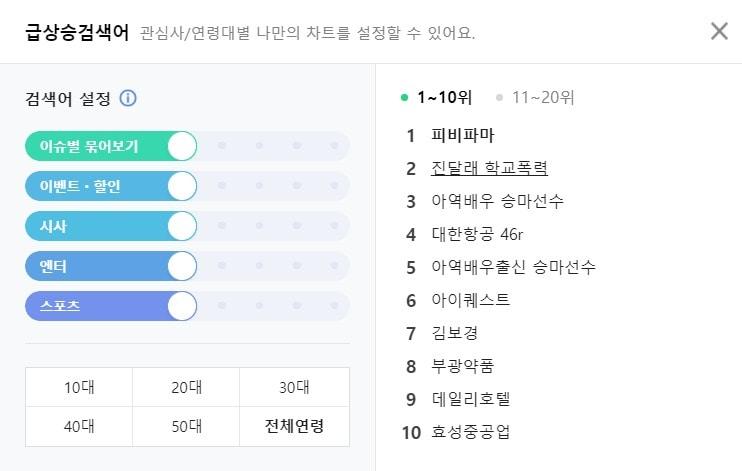The image size is (742, 471).
Task: Select 전체연령 for all ages
Action: pos(294,427)
